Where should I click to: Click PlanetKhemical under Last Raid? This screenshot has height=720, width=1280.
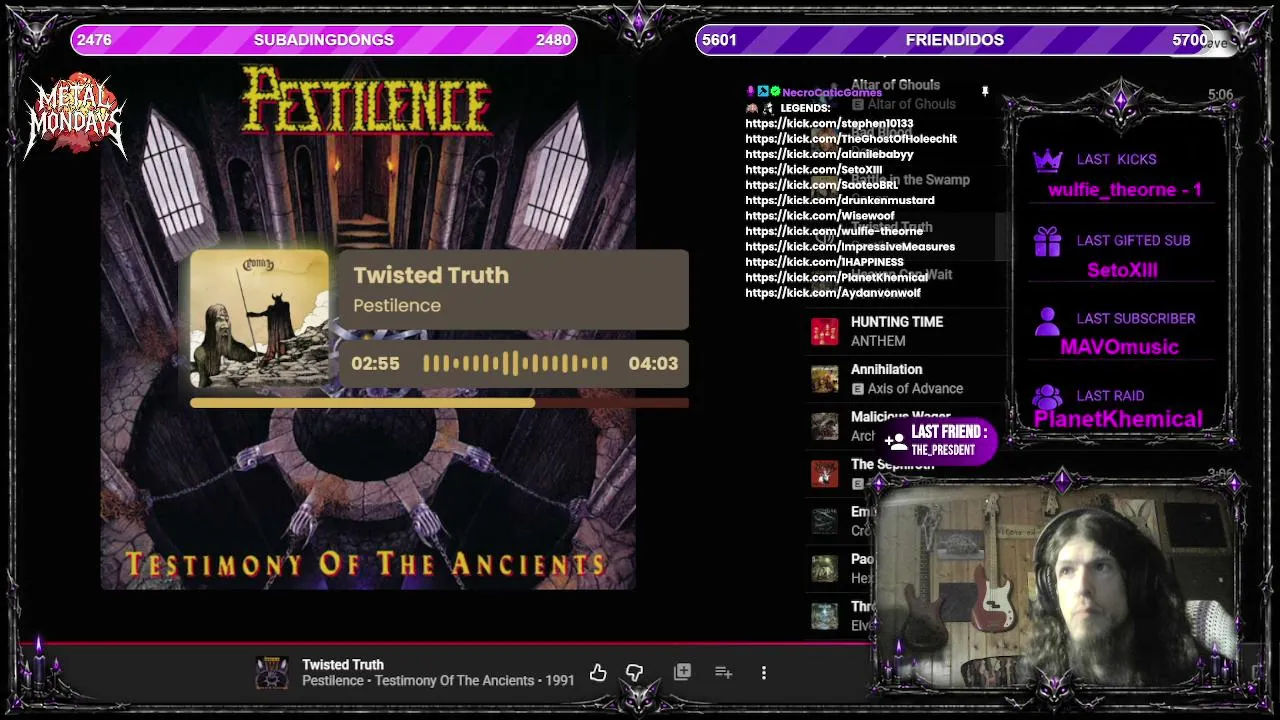pyautogui.click(x=1118, y=419)
